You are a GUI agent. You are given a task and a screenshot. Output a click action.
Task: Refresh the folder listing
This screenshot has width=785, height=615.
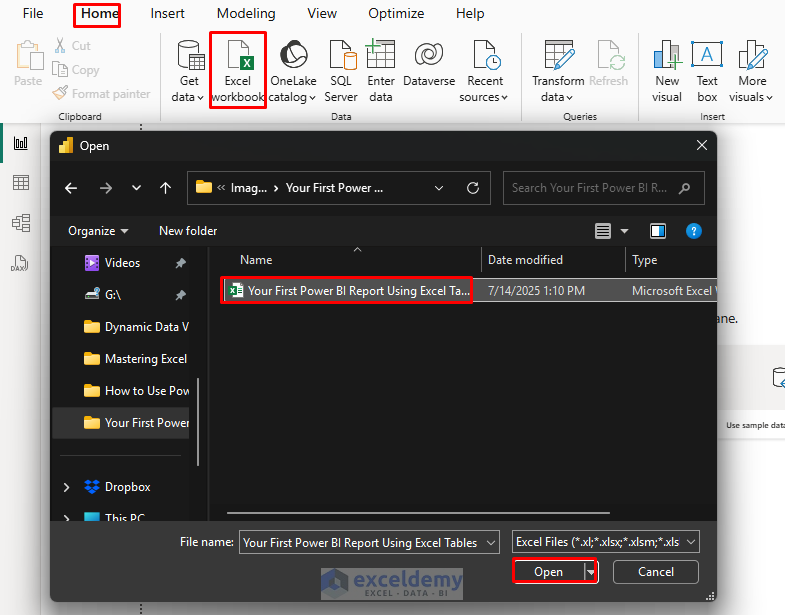coord(473,188)
